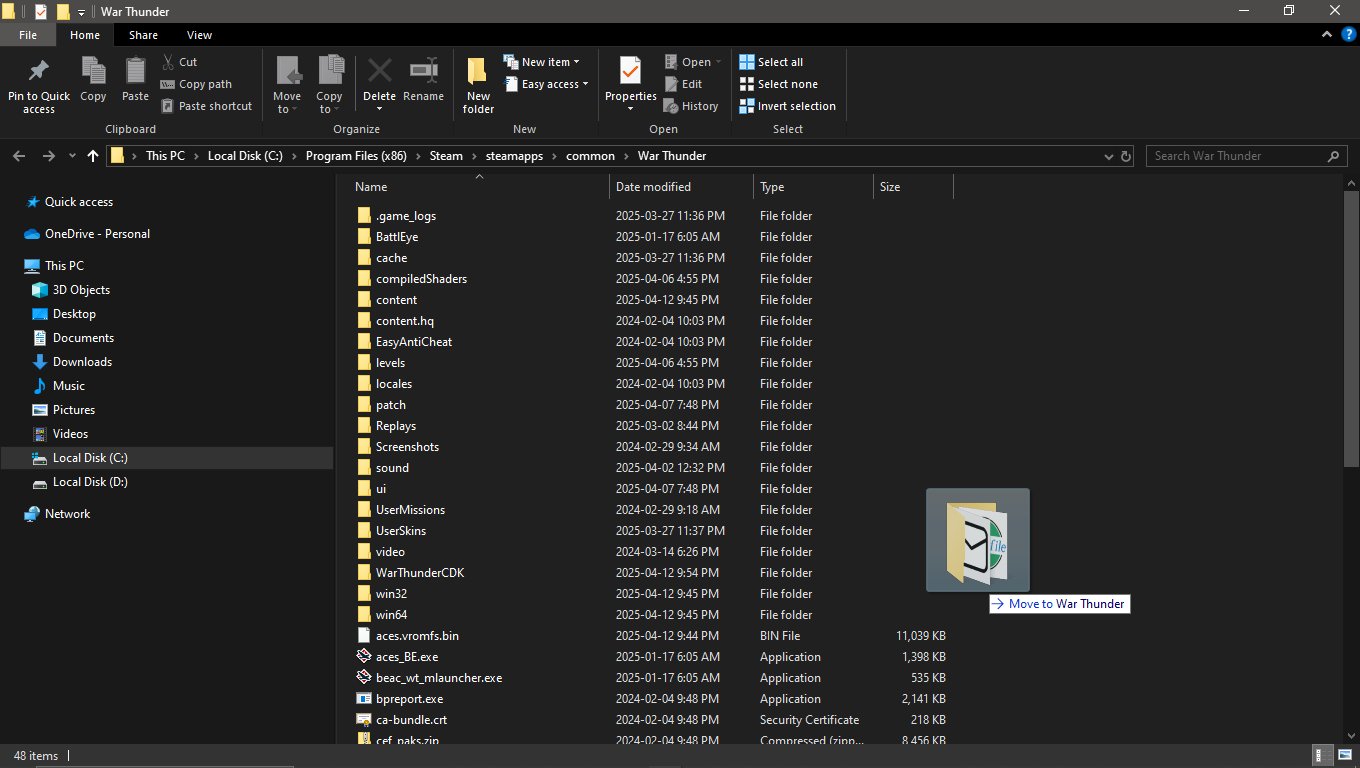Click the quick access New folder icon in title bar
Screen dimensions: 1360x768
click(x=63, y=12)
